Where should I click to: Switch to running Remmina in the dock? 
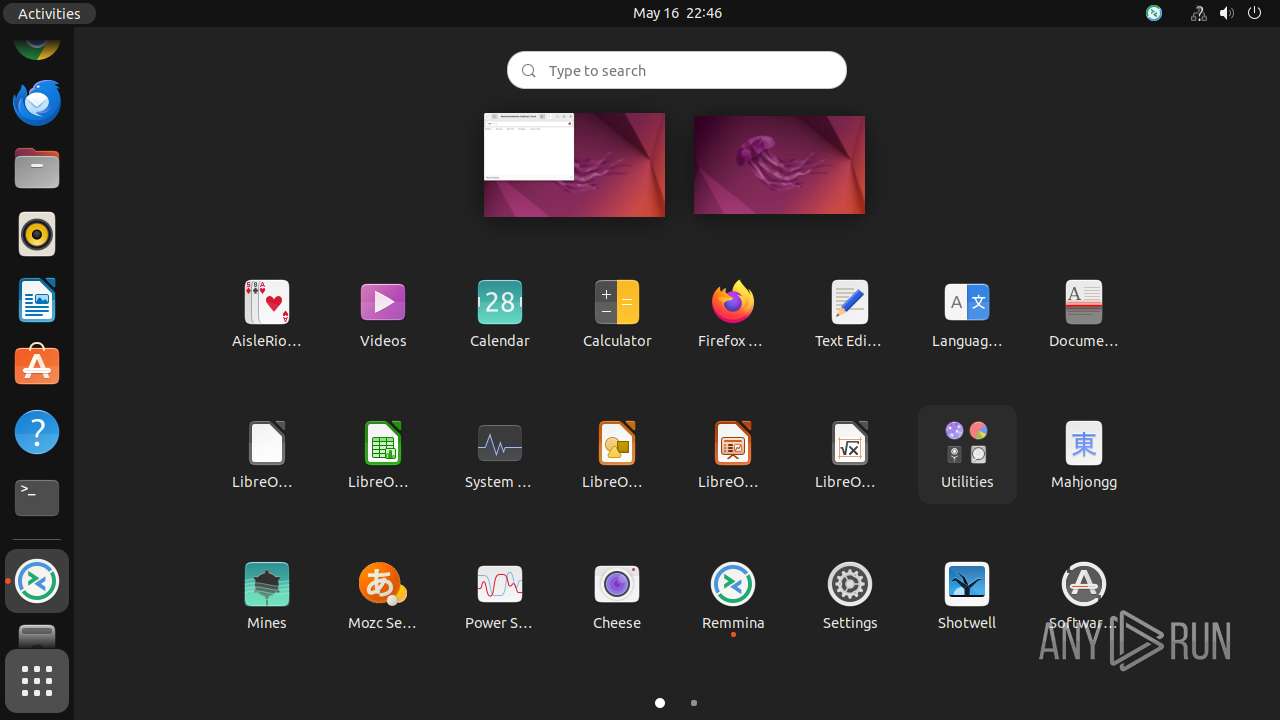click(x=37, y=581)
